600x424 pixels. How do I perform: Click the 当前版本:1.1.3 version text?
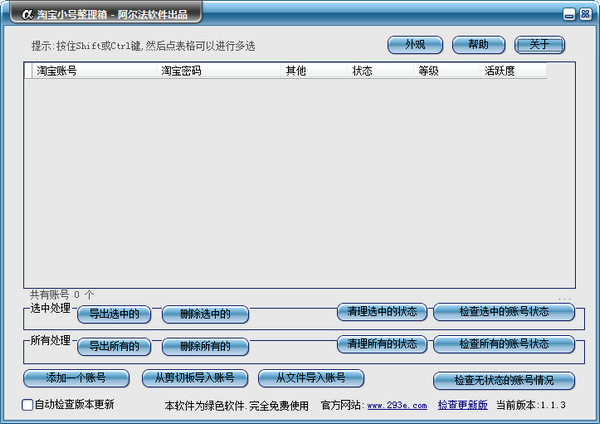[531, 405]
